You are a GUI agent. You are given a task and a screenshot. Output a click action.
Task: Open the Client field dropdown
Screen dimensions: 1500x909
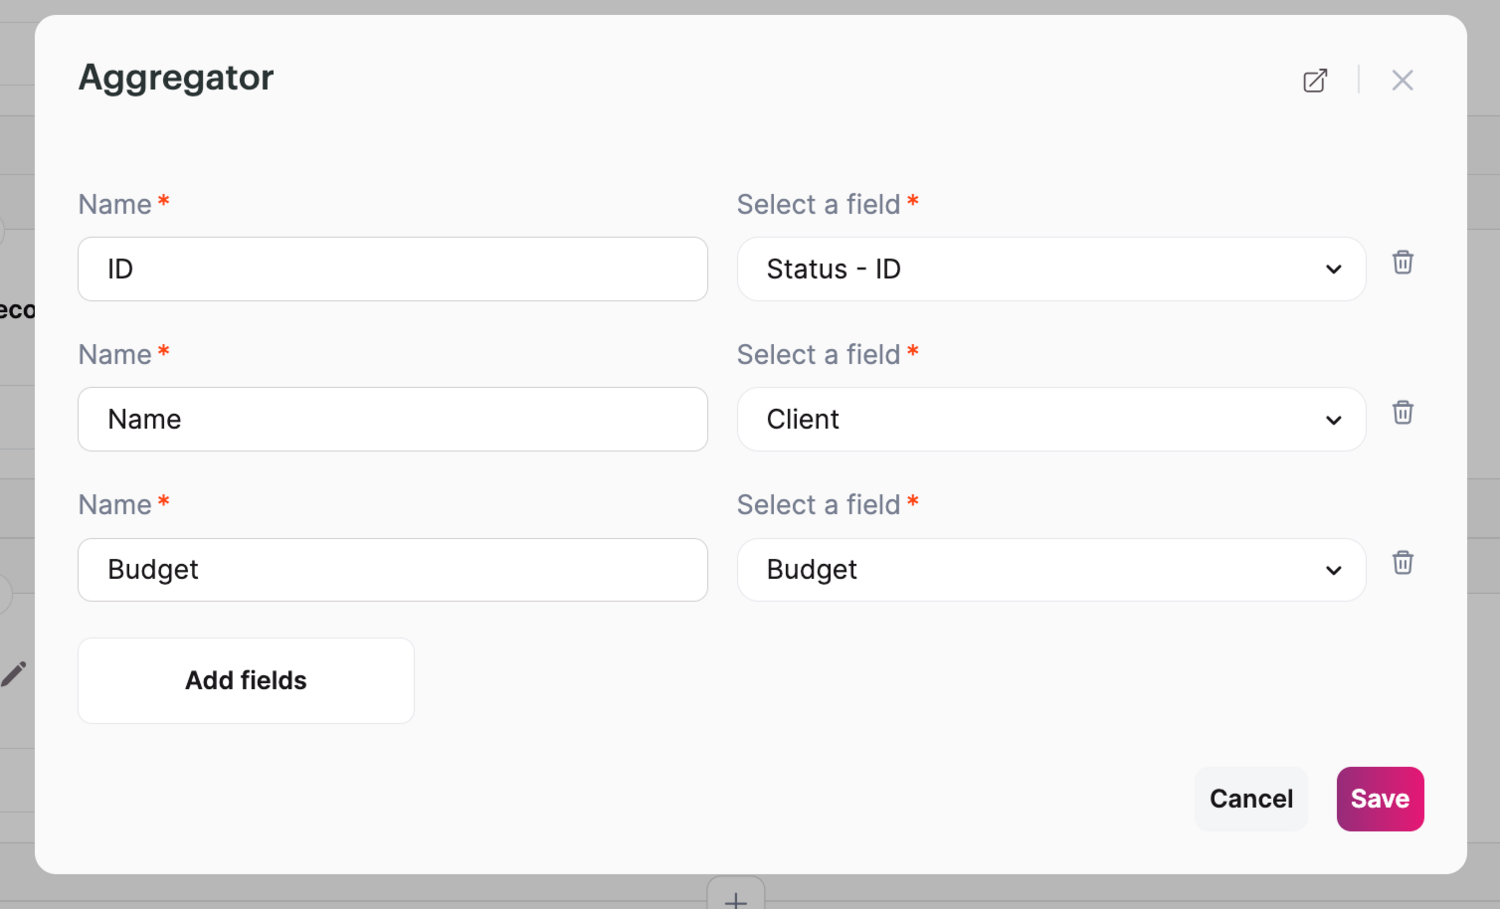[x=1051, y=420]
